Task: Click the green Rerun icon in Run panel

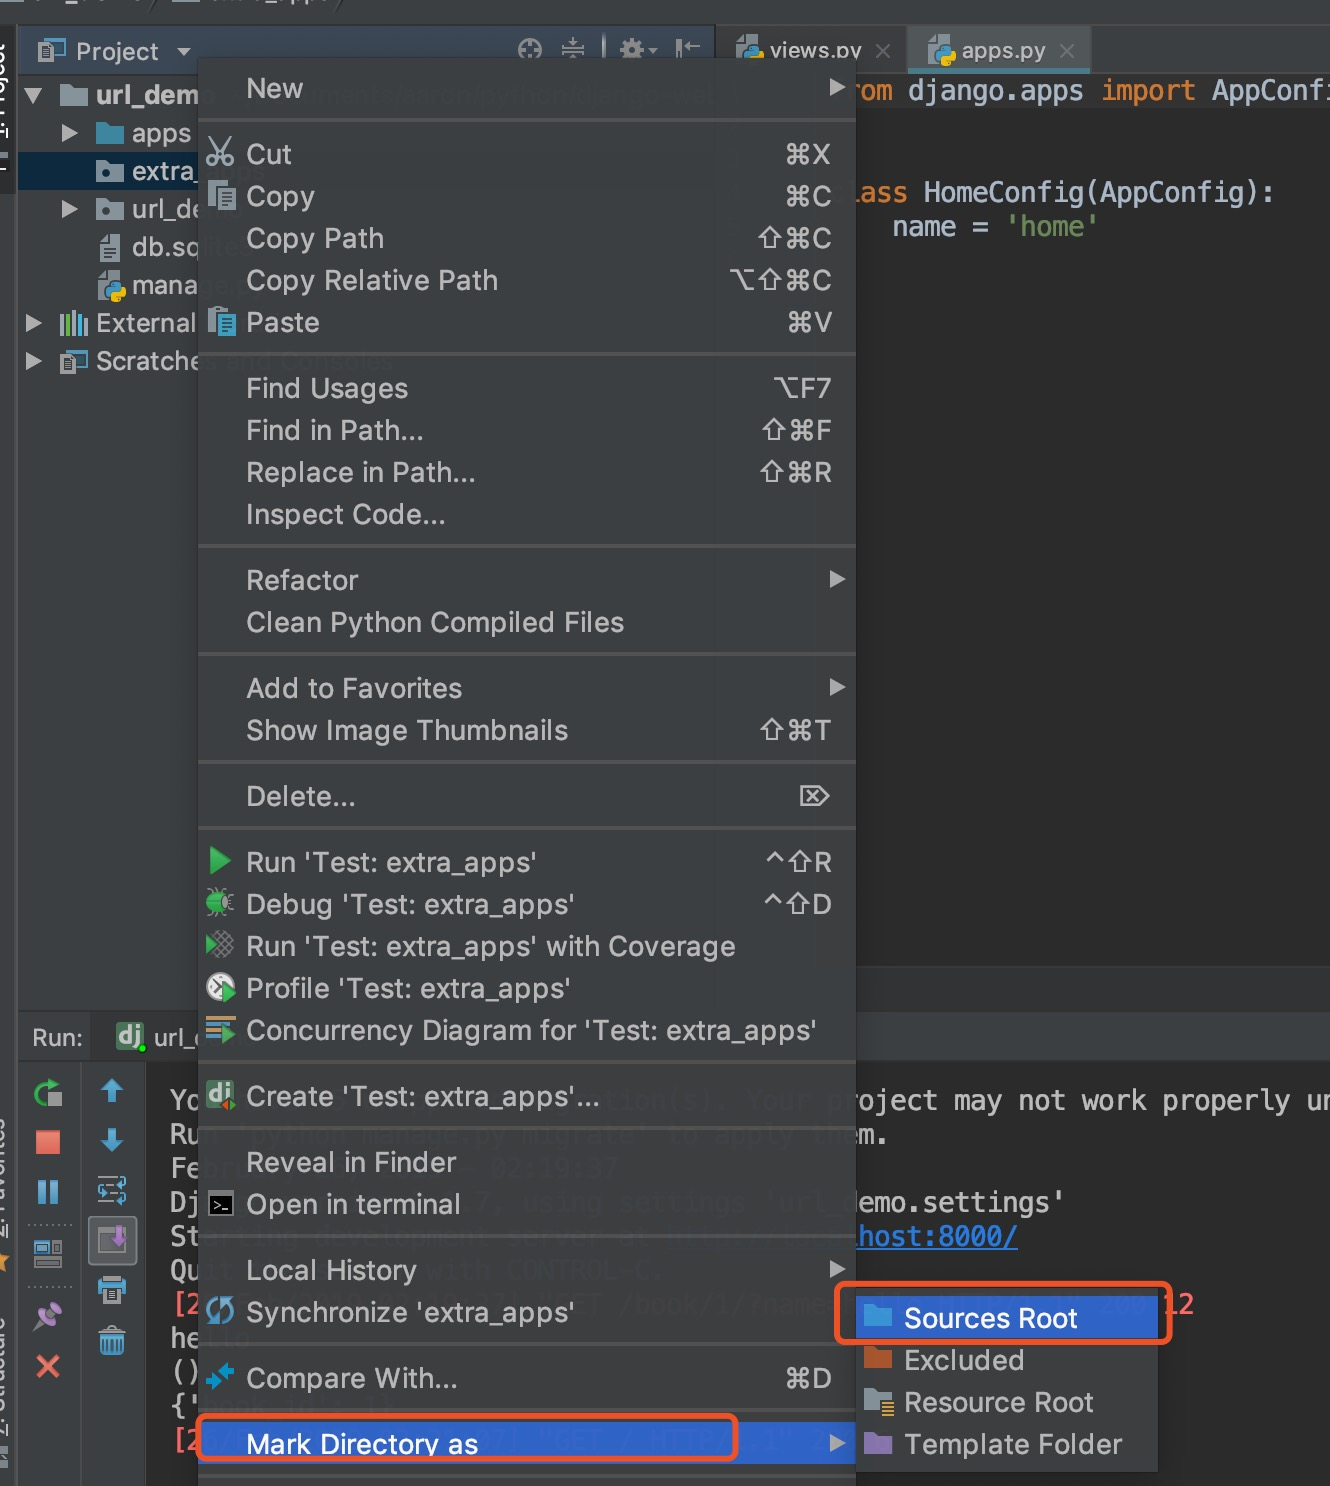Action: click(x=48, y=1093)
